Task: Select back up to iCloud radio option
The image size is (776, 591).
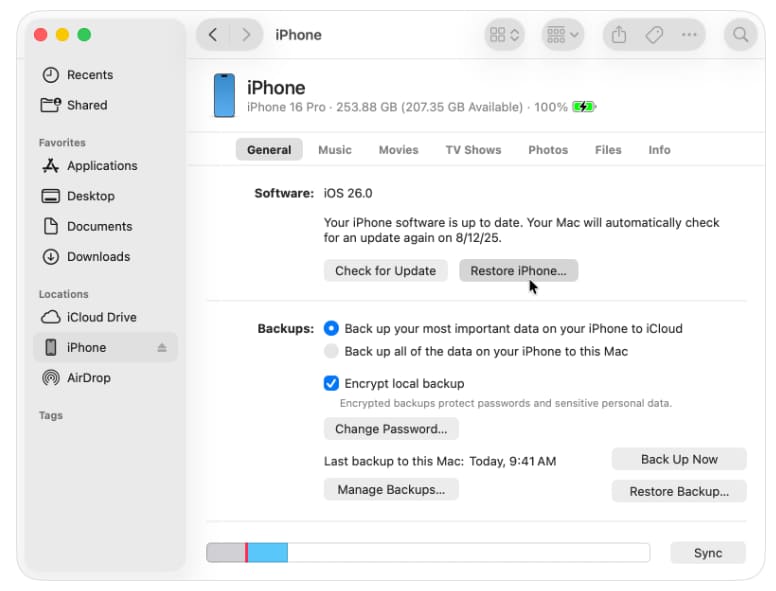Action: coord(331,328)
